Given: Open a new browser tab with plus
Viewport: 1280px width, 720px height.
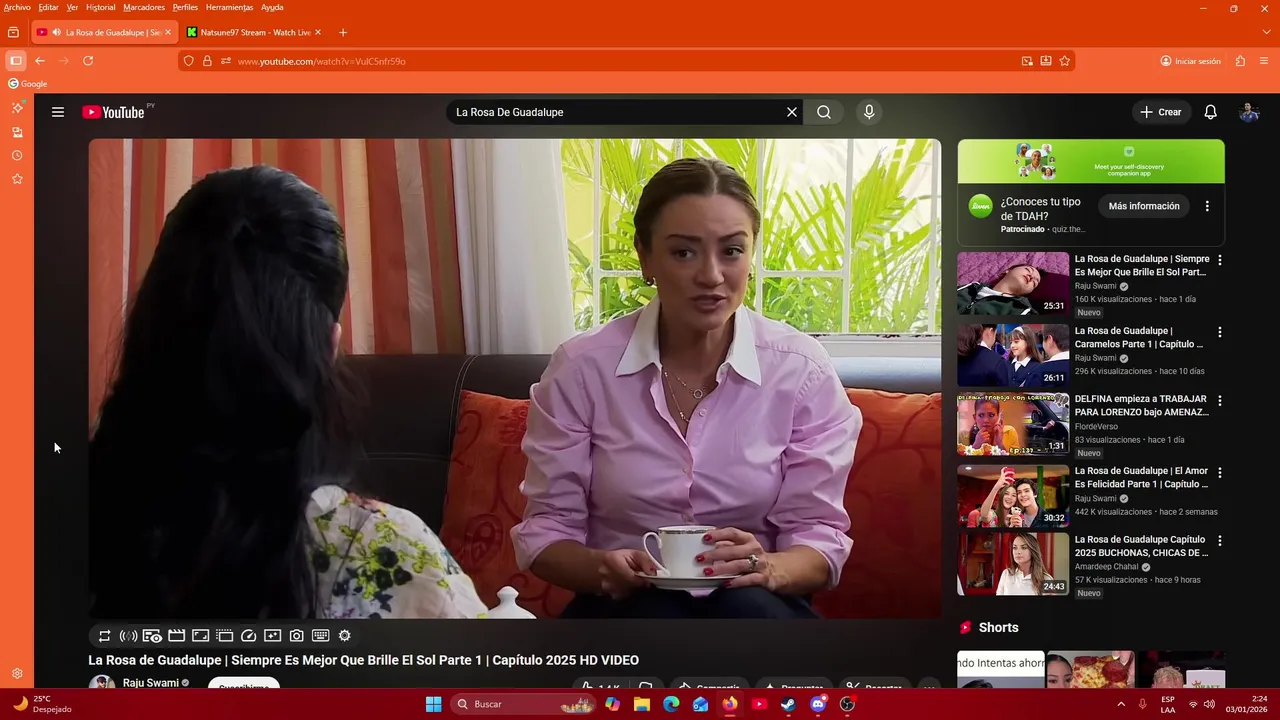Looking at the screenshot, I should point(343,32).
